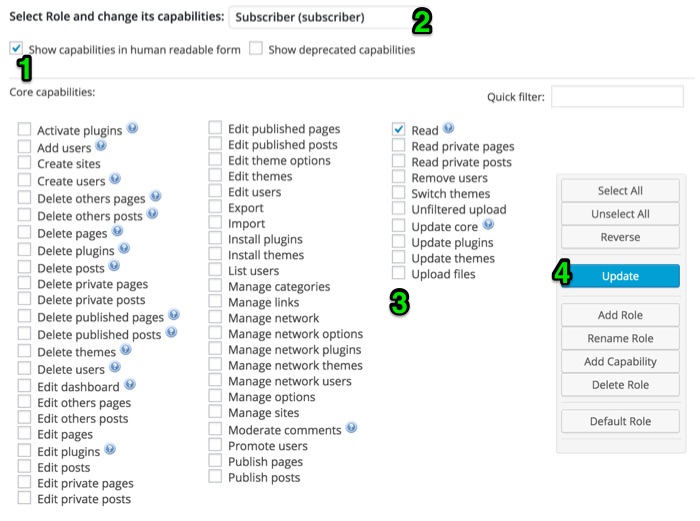Enable Show deprecated capabilities checkbox
The image size is (700, 521).
[x=256, y=48]
